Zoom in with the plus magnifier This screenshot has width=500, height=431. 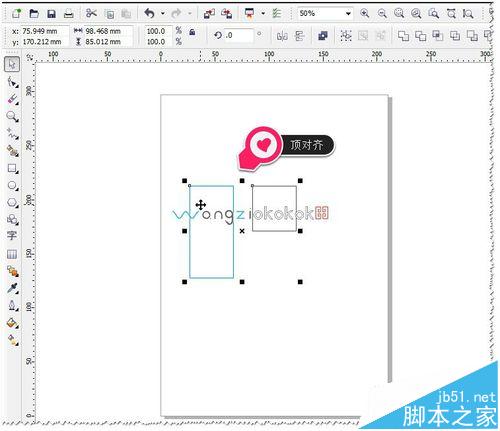tap(365, 14)
